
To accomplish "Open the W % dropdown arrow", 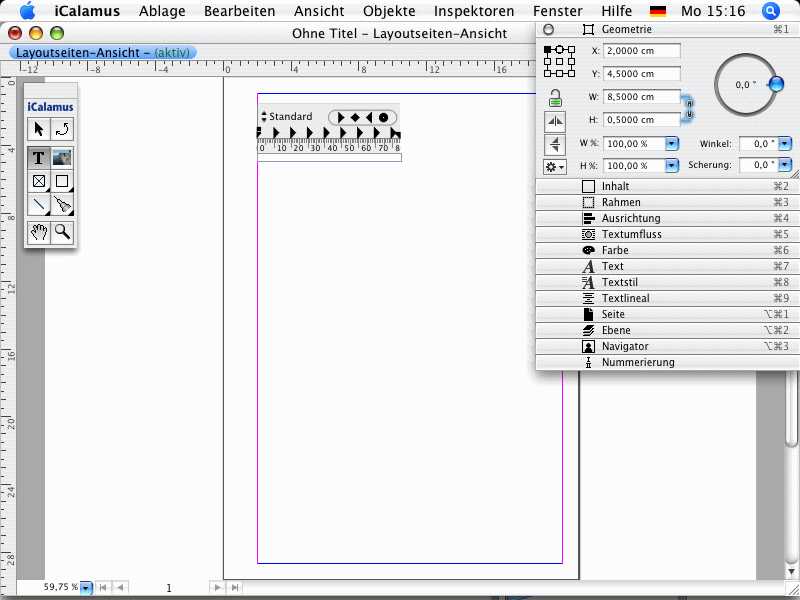I will tap(672, 144).
